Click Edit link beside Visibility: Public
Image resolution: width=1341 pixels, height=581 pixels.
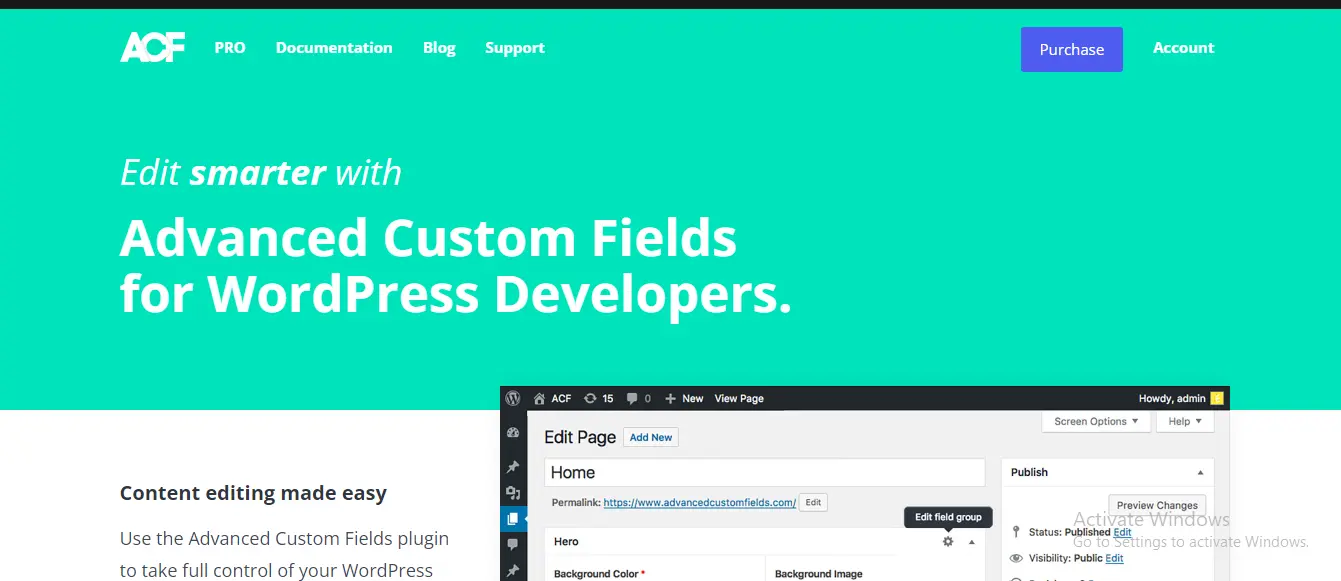[x=1114, y=558]
